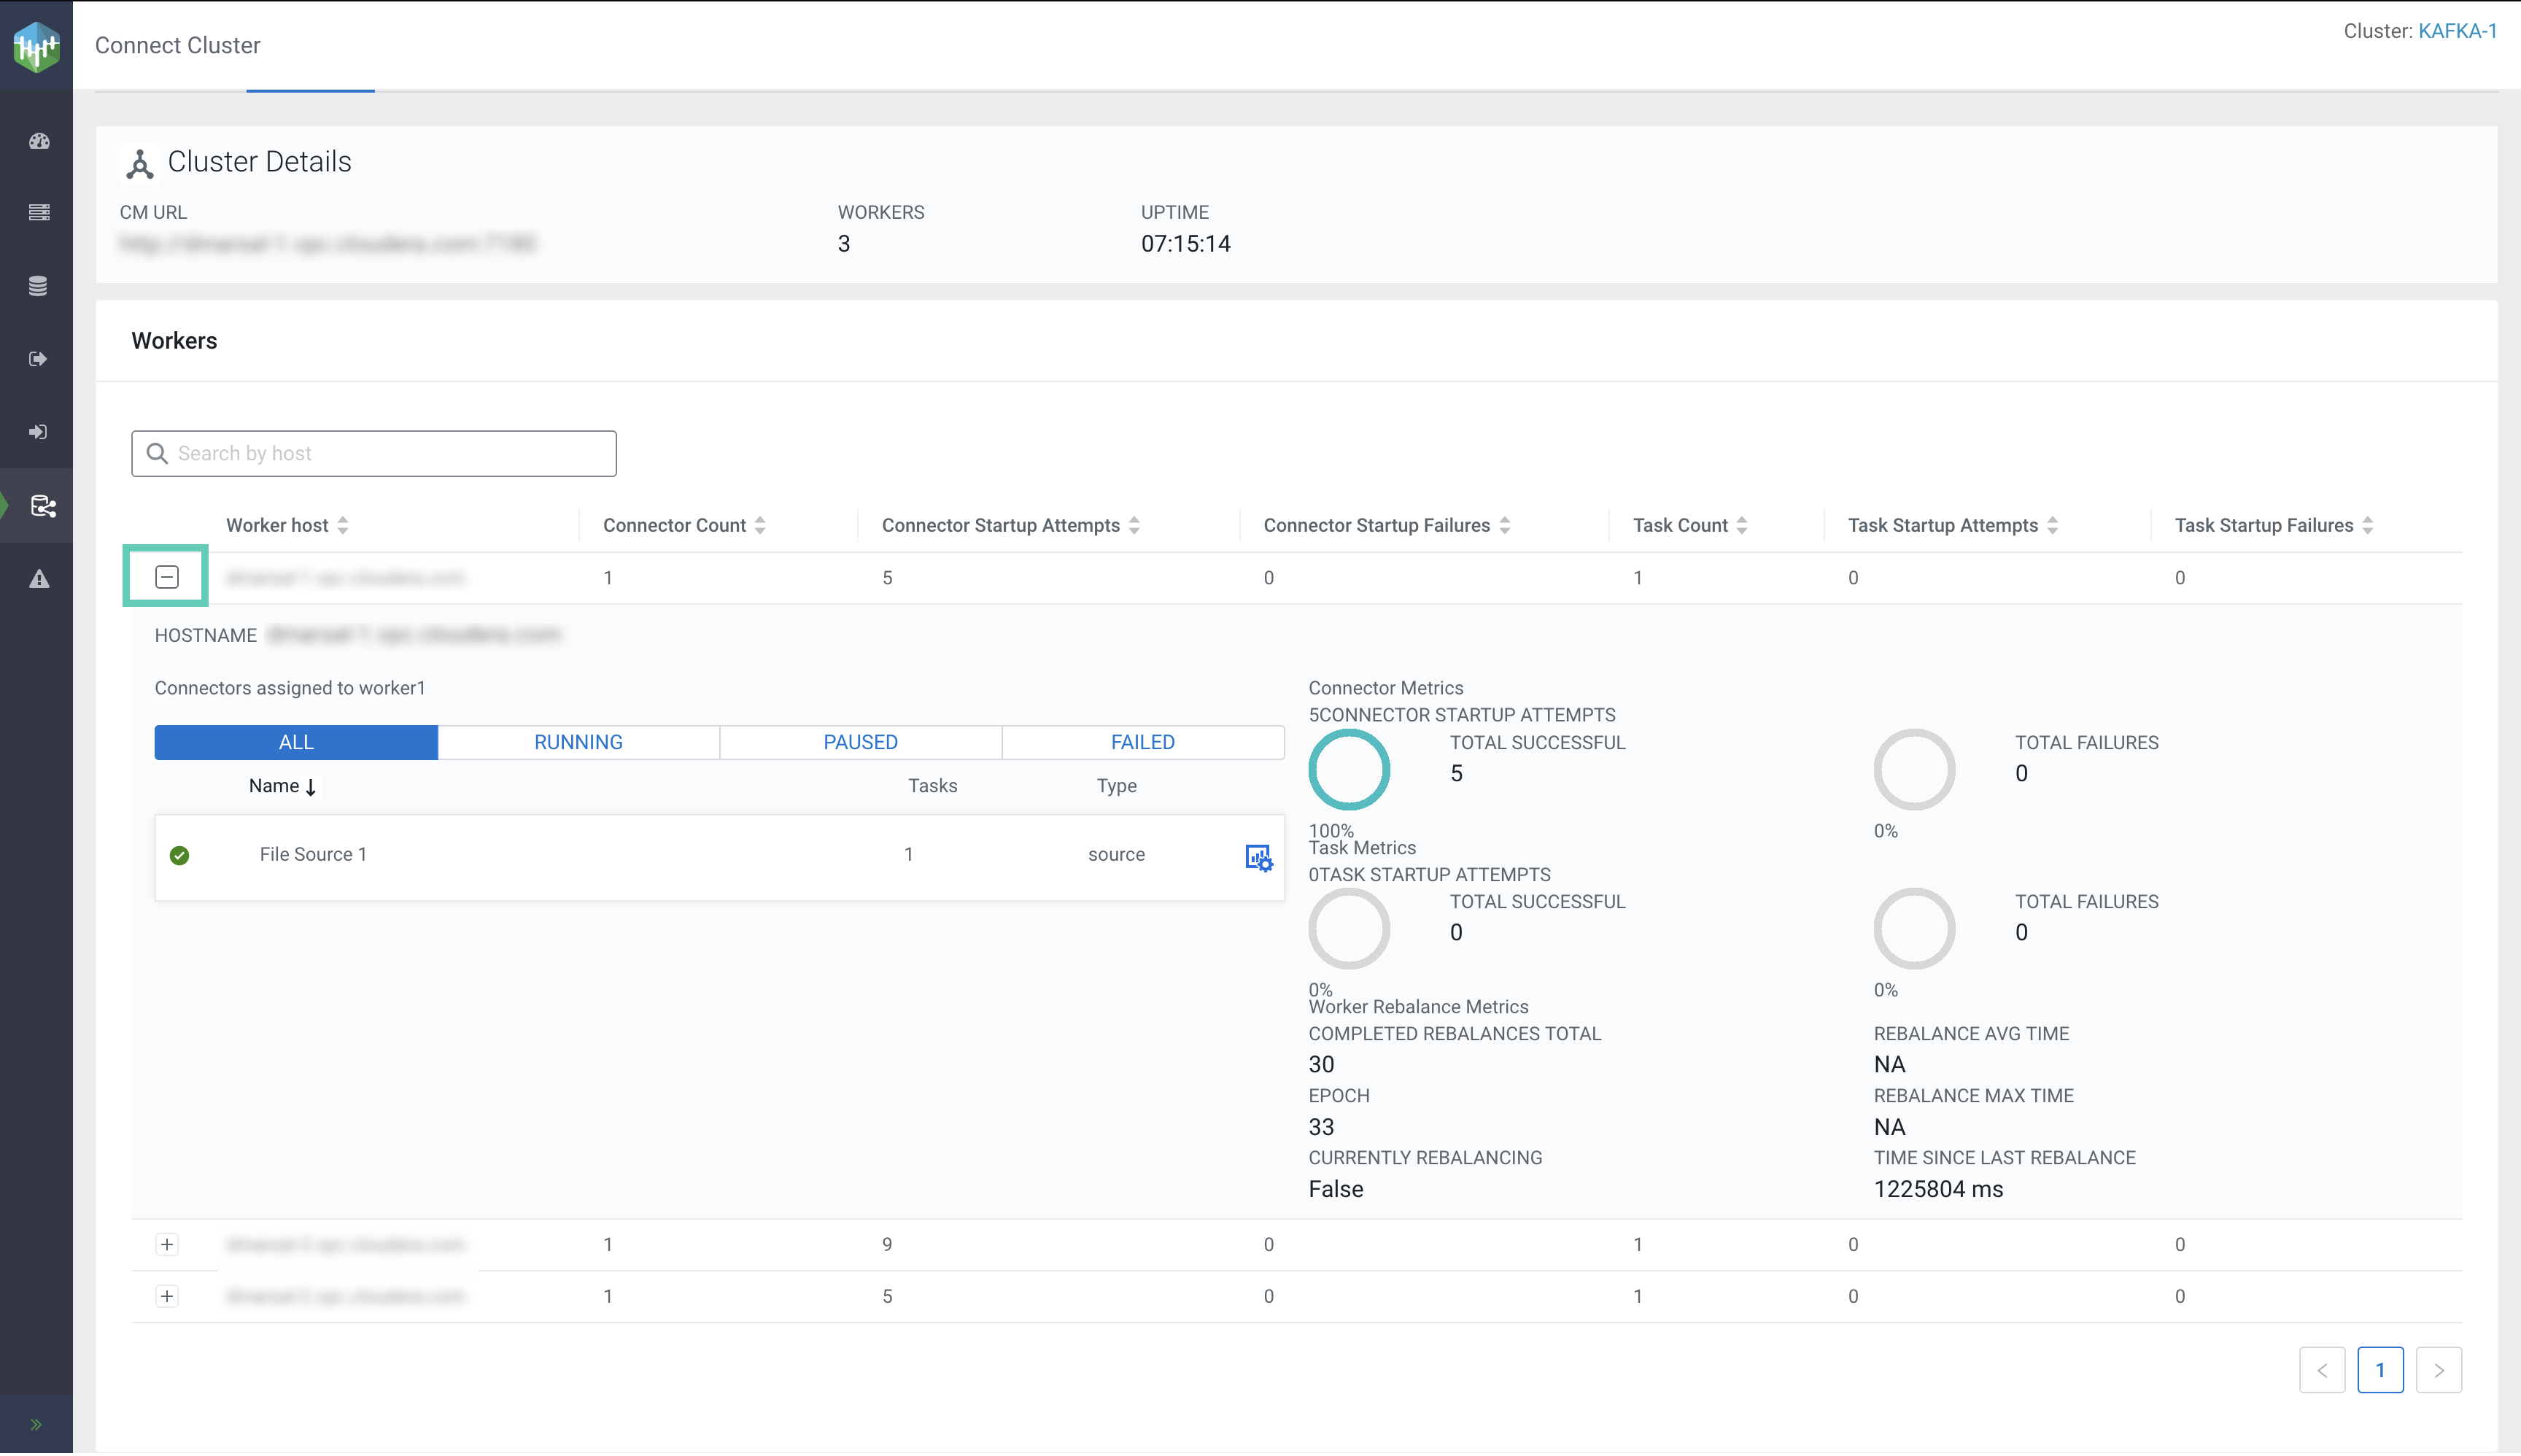Open File Source 1 connector settings icon
The height and width of the screenshot is (1456, 2521).
click(x=1258, y=857)
